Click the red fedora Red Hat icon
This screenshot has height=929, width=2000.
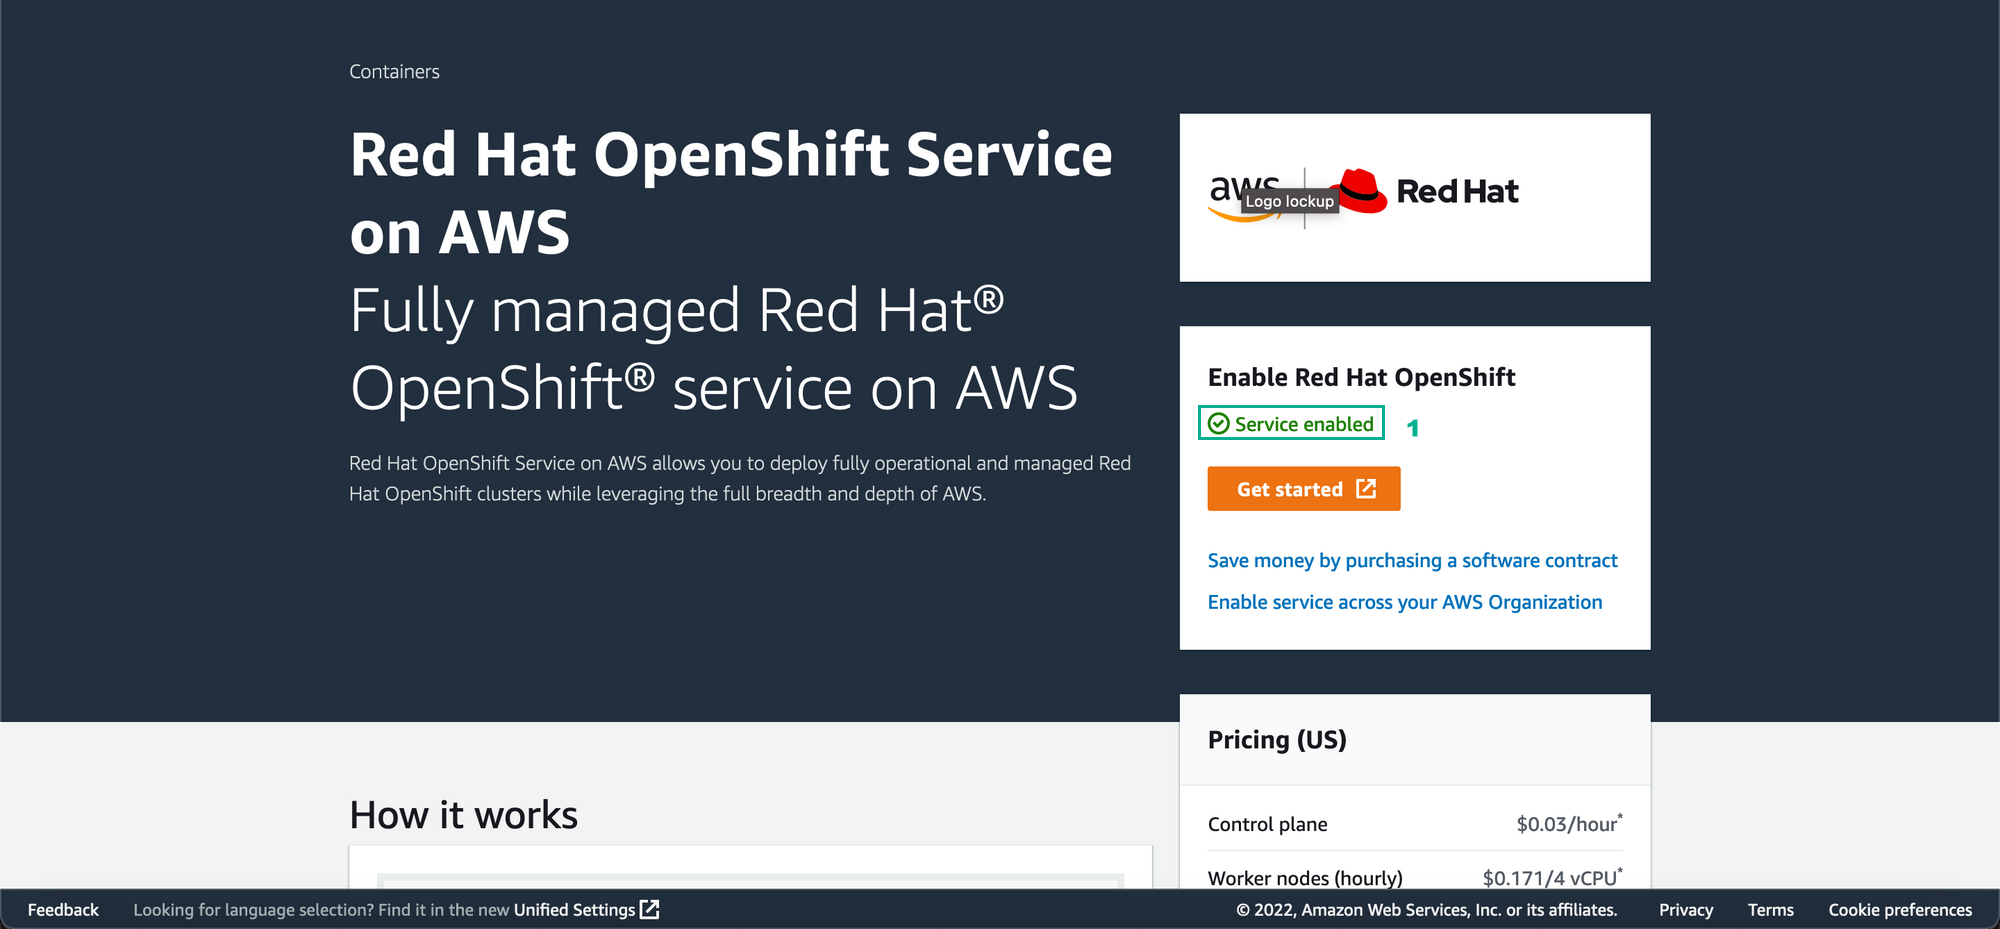1363,188
